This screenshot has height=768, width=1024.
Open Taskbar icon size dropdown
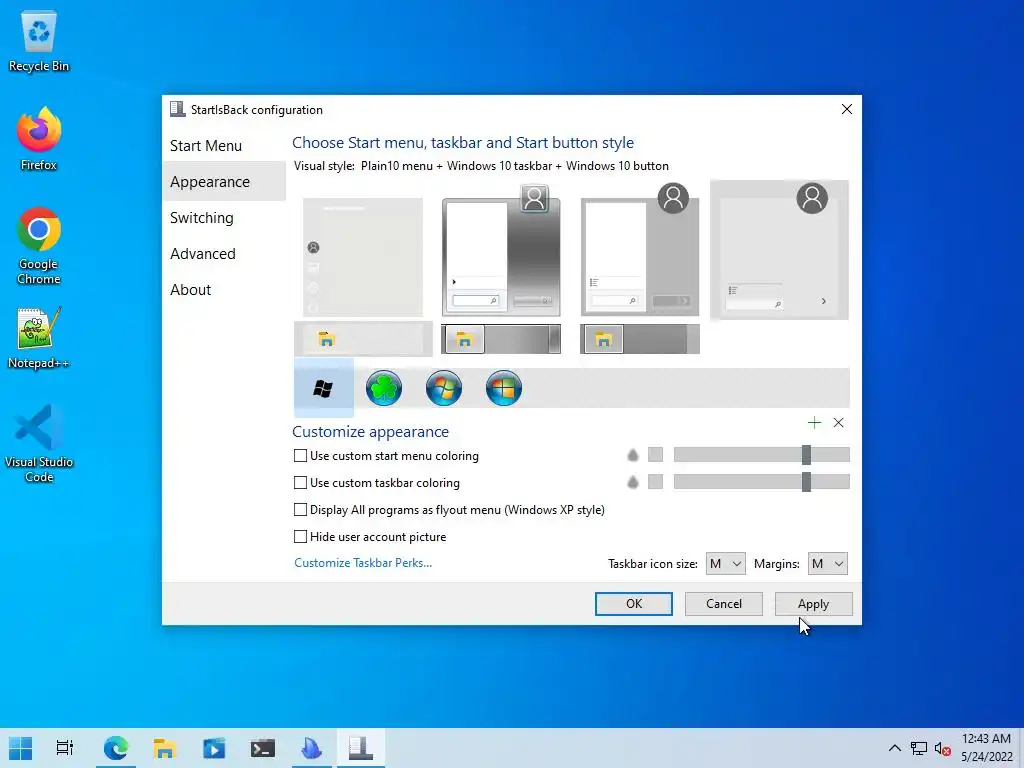click(x=726, y=564)
